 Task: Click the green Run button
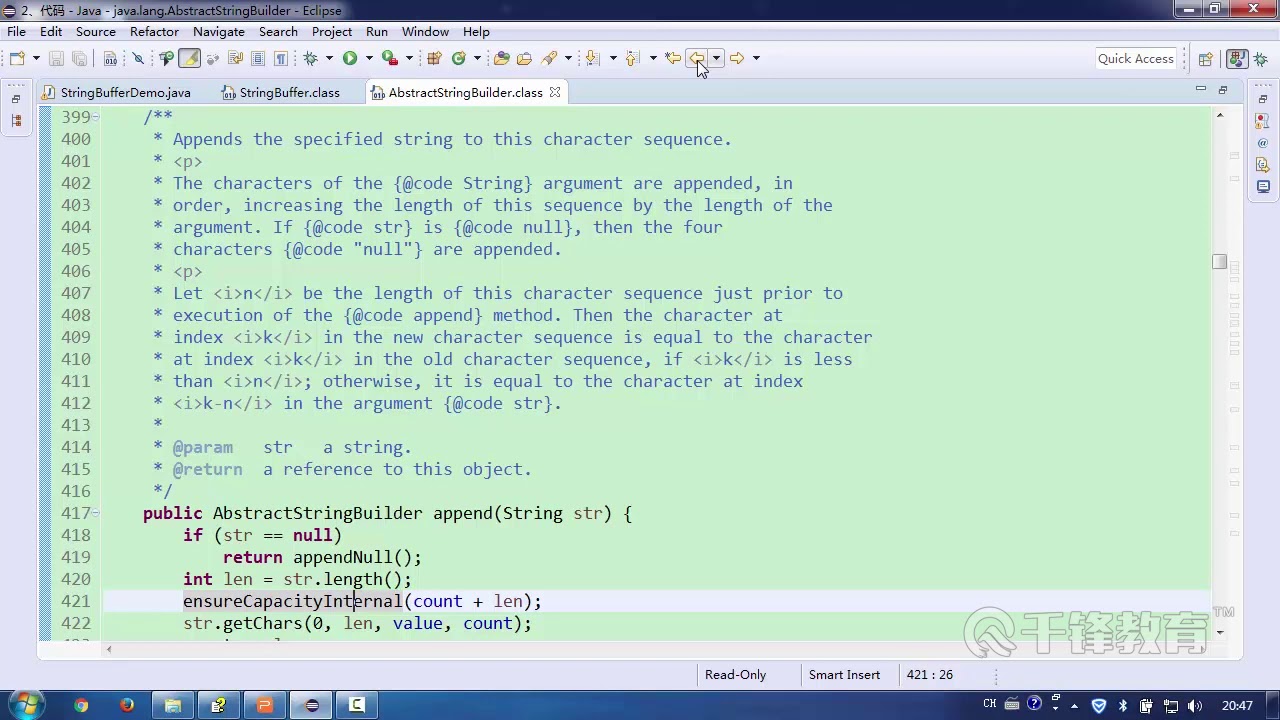pos(350,58)
